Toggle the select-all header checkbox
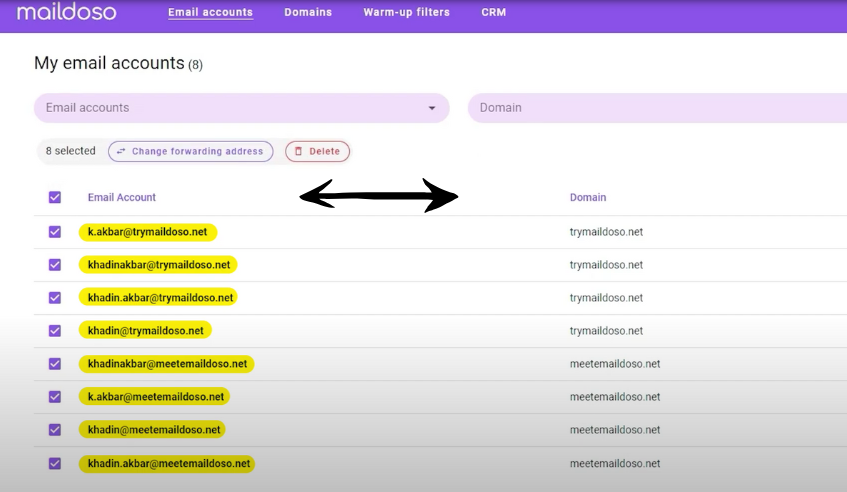847x492 pixels. coord(55,197)
